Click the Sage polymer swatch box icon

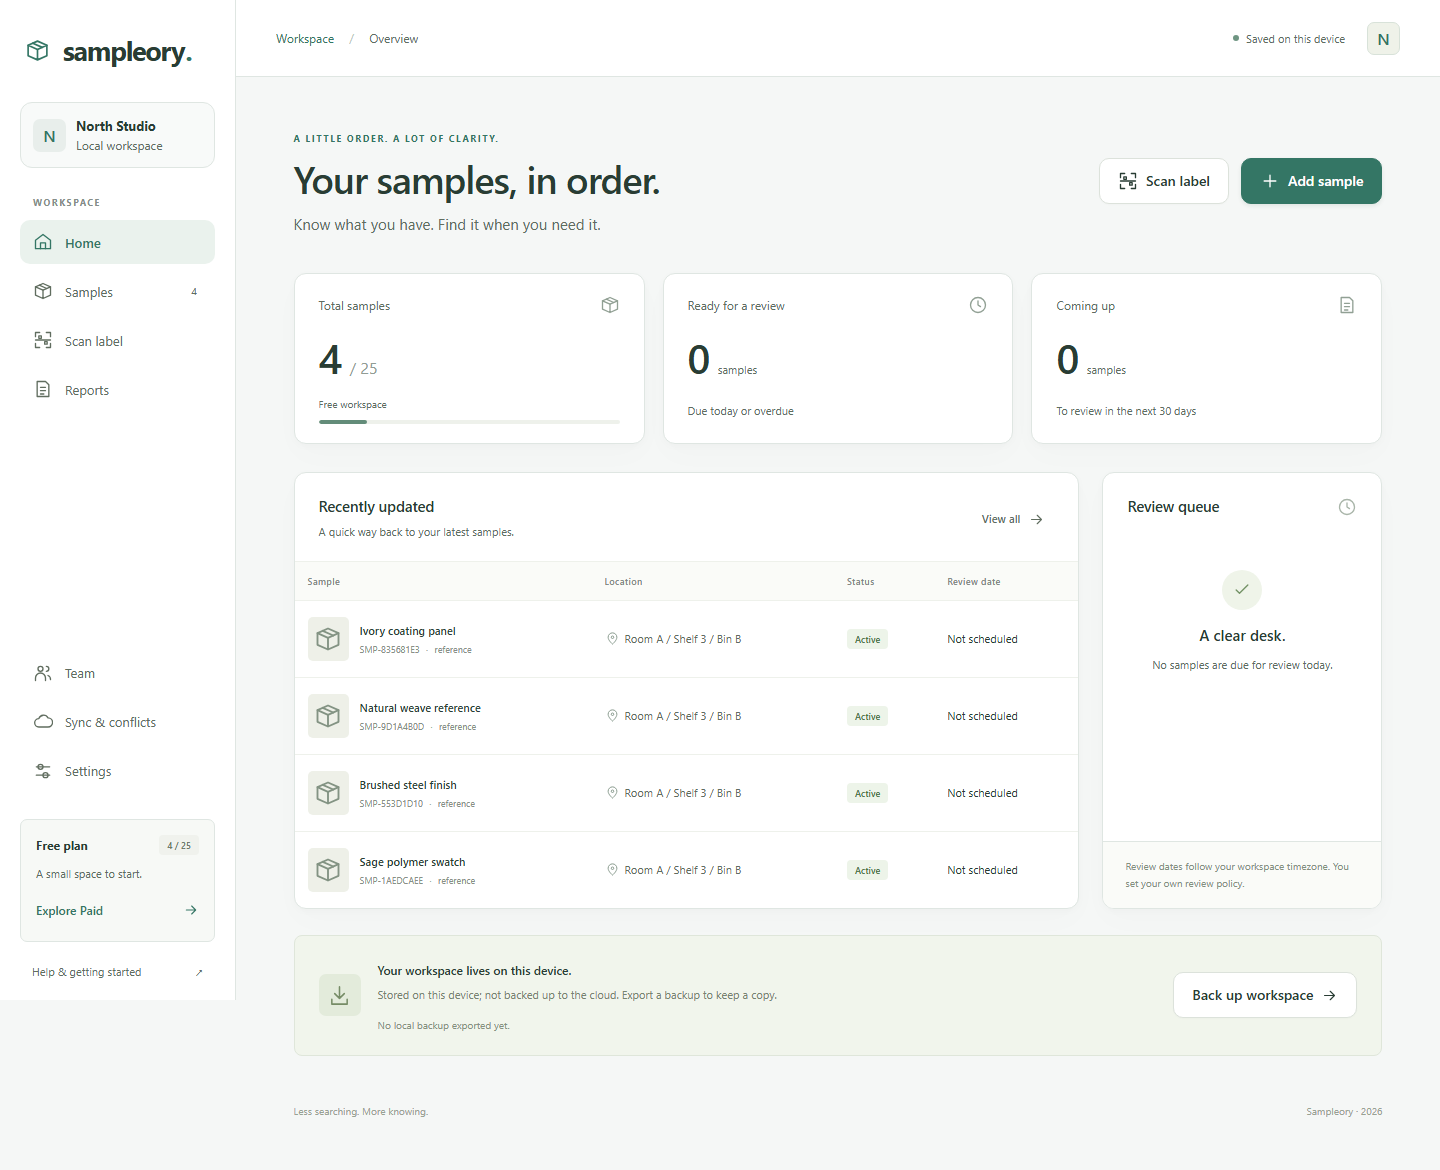tap(328, 870)
